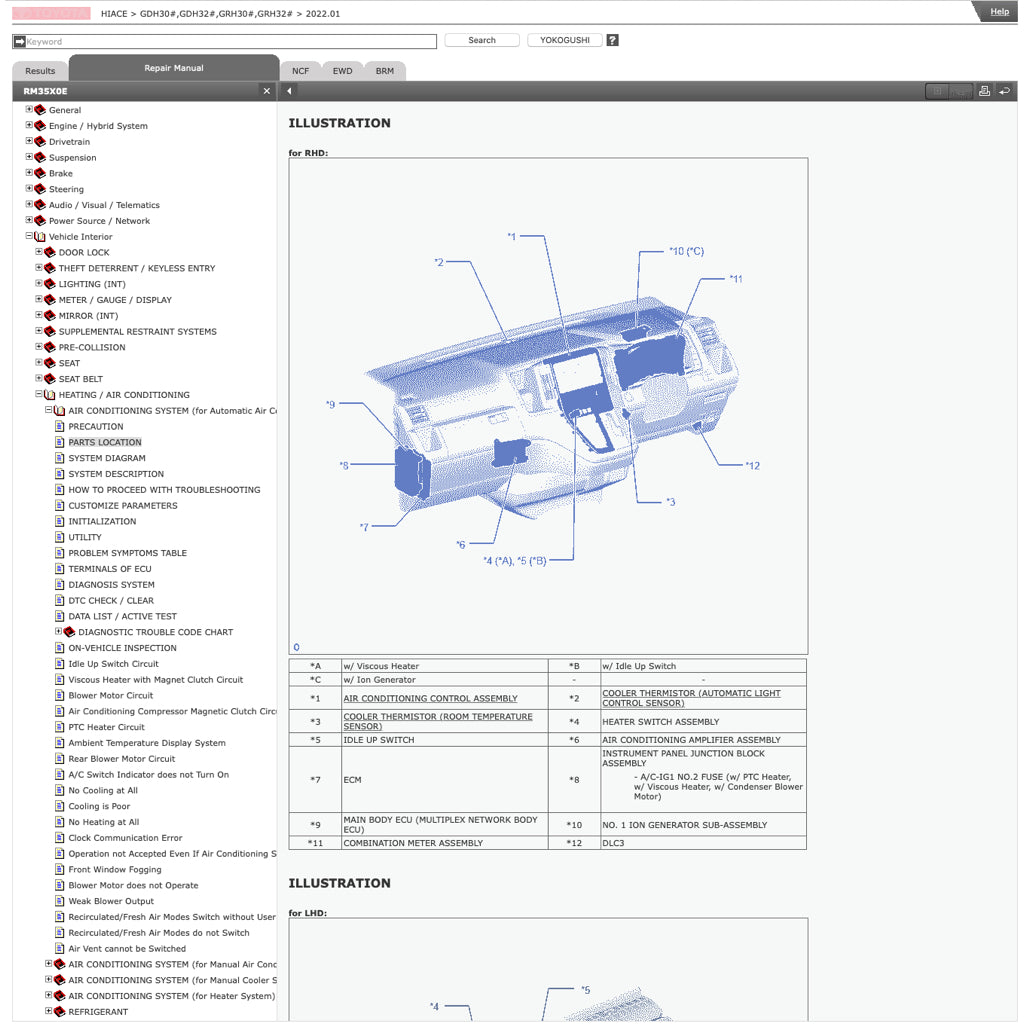Image resolution: width=1024 pixels, height=1024 pixels.
Task: Click the page icon beside SYSTEM DIAGRAM
Action: tap(58, 458)
